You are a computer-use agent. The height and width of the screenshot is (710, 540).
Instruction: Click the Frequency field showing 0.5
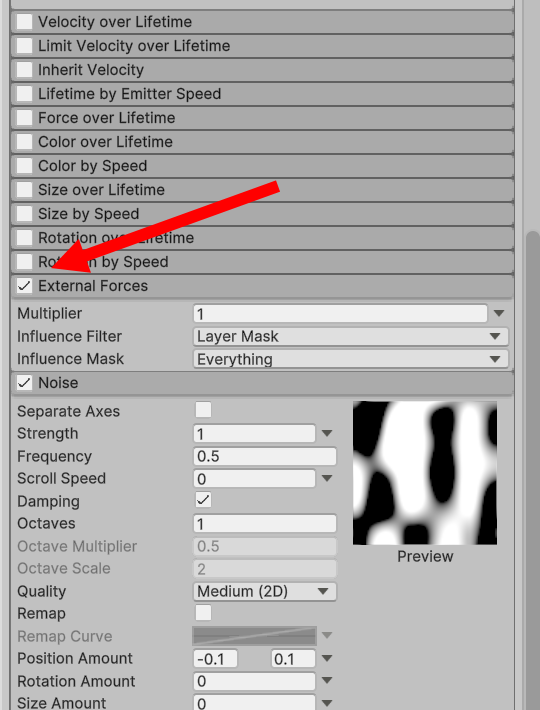pos(265,456)
